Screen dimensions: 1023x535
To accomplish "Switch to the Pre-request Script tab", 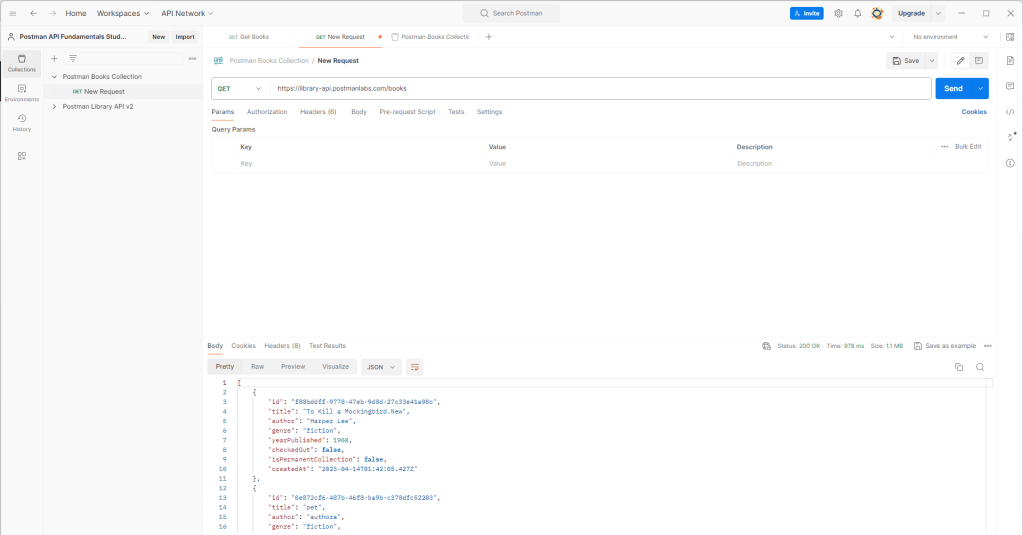I will tap(407, 112).
